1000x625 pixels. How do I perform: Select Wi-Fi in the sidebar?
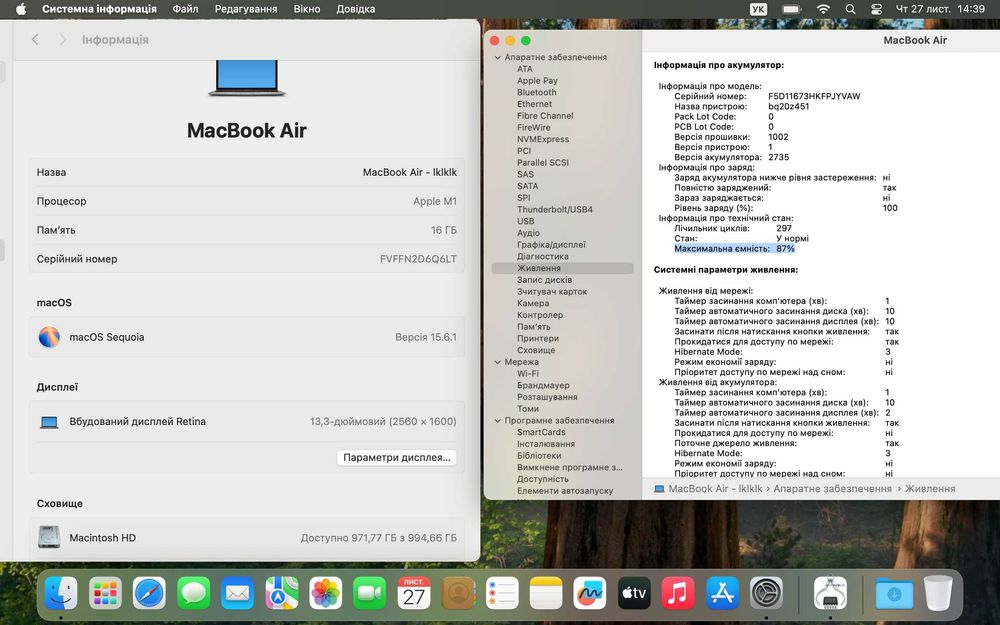527,374
